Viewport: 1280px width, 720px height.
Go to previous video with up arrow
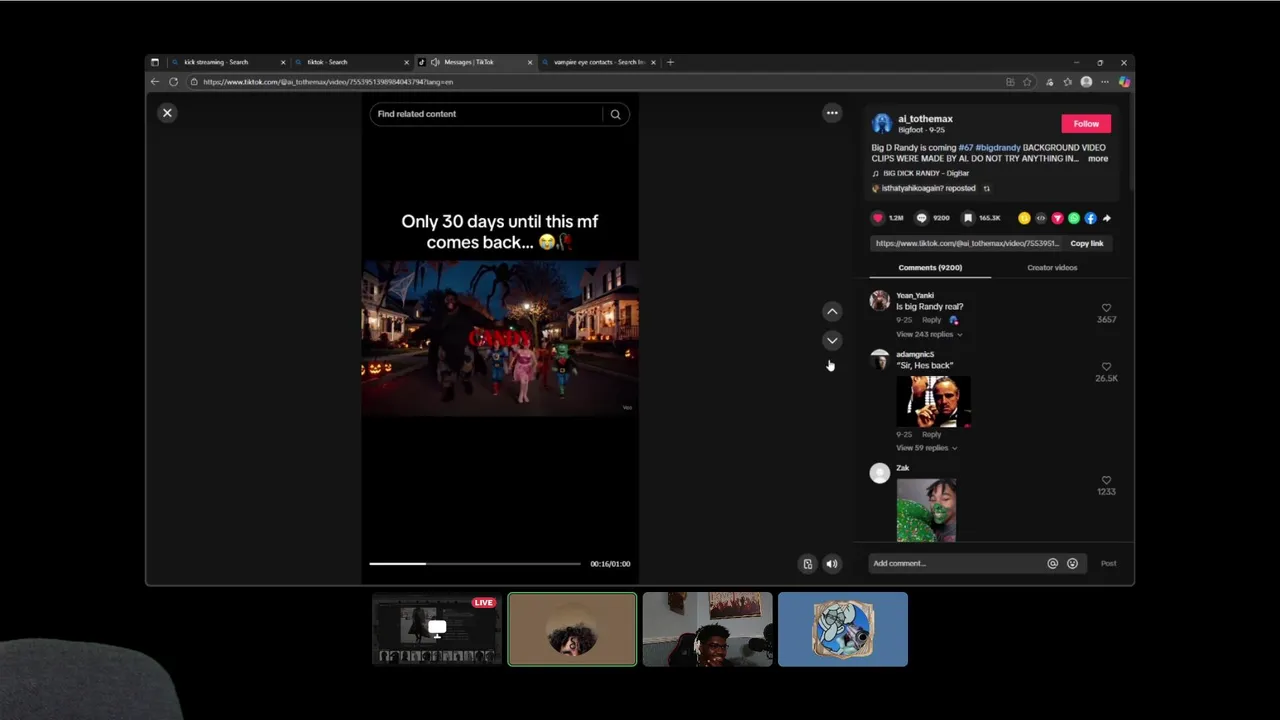[x=831, y=312]
